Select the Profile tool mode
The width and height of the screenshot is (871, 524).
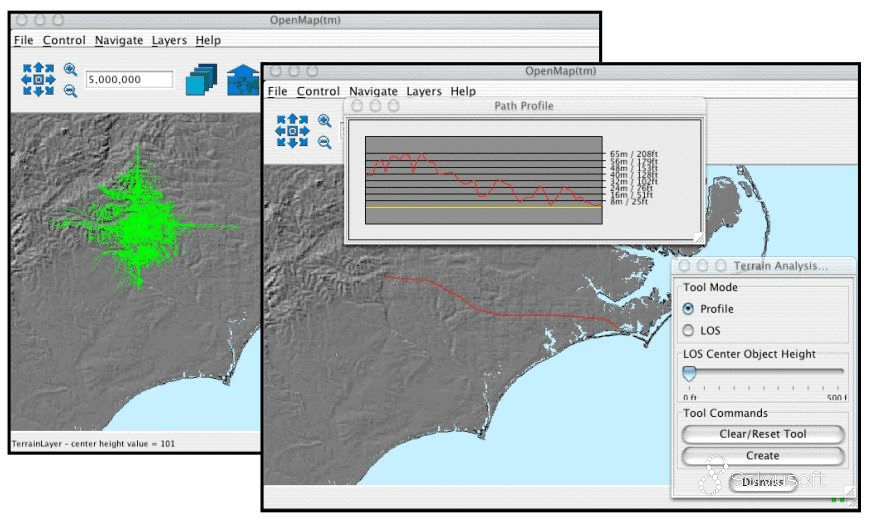coord(688,308)
